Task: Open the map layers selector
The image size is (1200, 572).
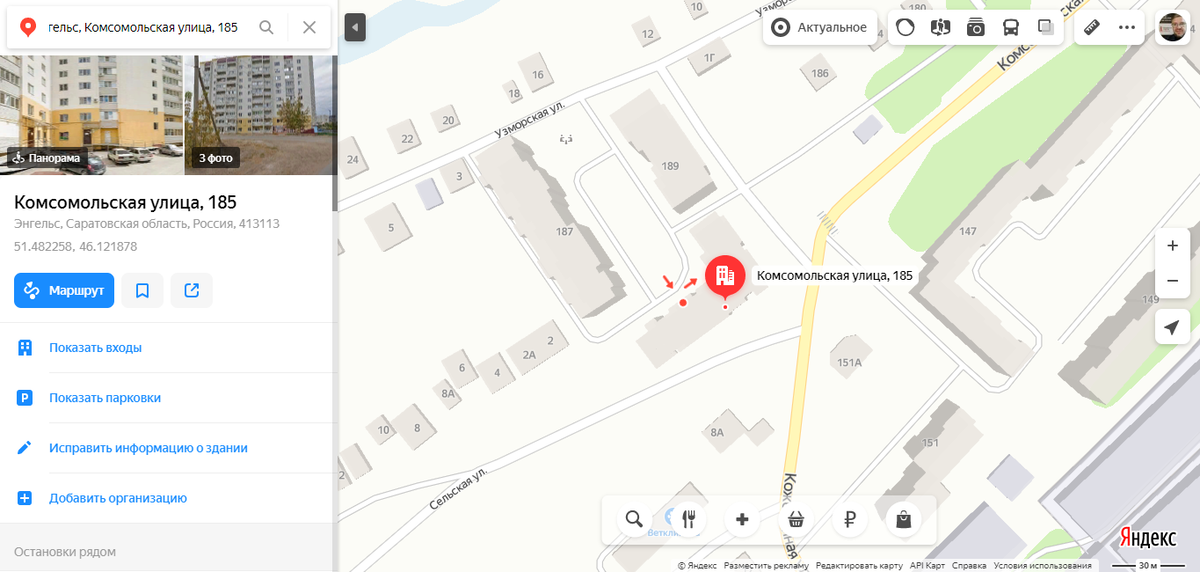Action: pyautogui.click(x=1046, y=27)
